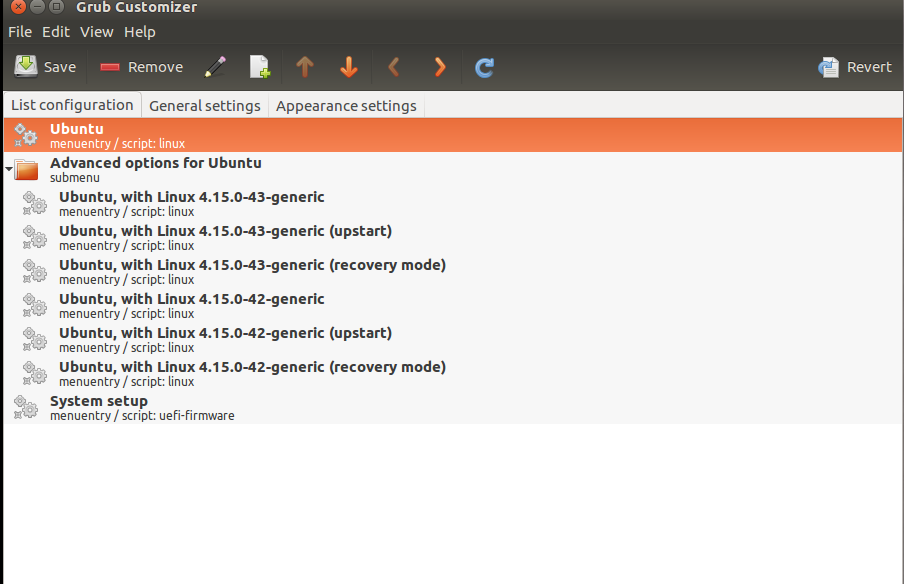Click gear icon beside 4.15.0-43-generic (upstart)
Viewport: 904px width, 584px height.
point(35,238)
